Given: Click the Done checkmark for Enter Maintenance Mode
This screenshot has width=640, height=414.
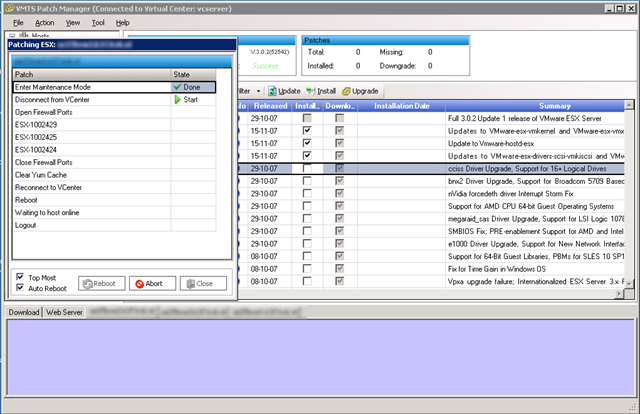Looking at the screenshot, I should coord(178,87).
